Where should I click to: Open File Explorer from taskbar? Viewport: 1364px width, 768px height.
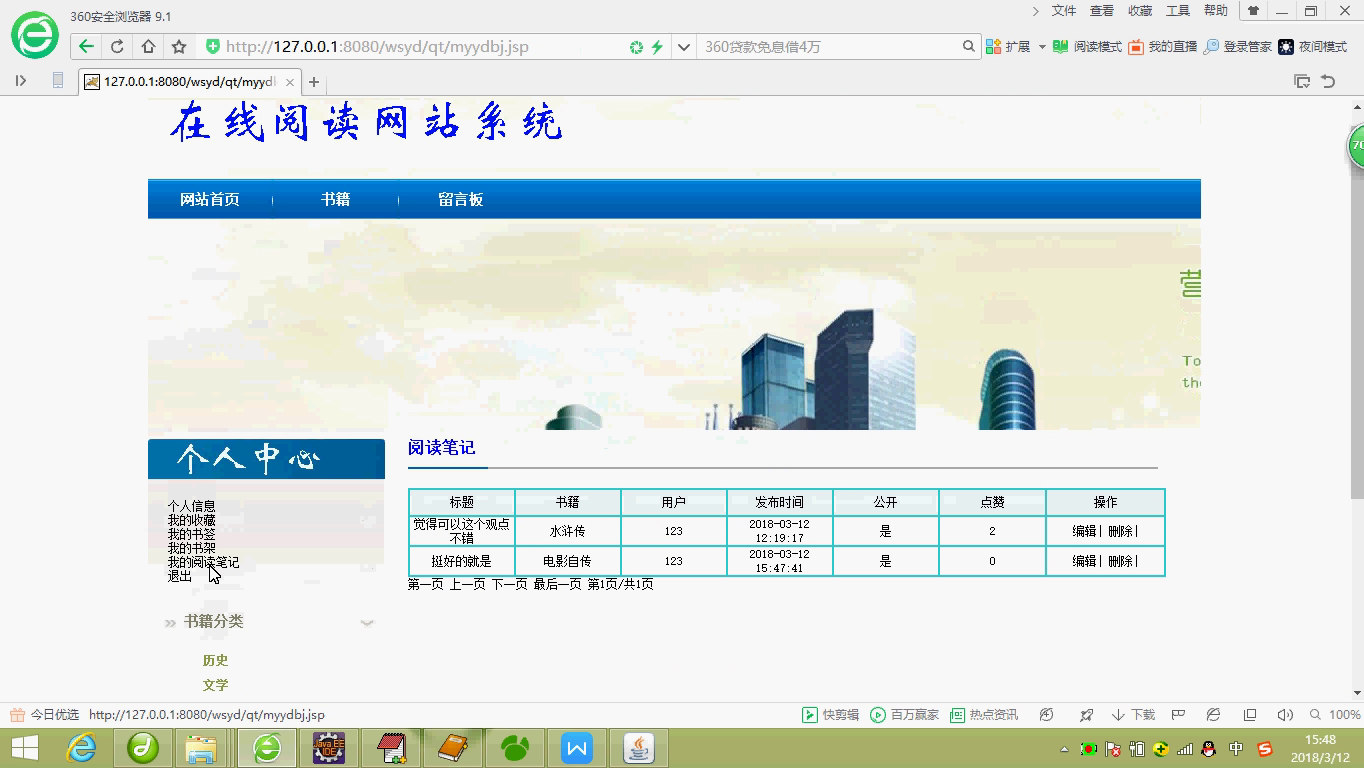coord(201,748)
